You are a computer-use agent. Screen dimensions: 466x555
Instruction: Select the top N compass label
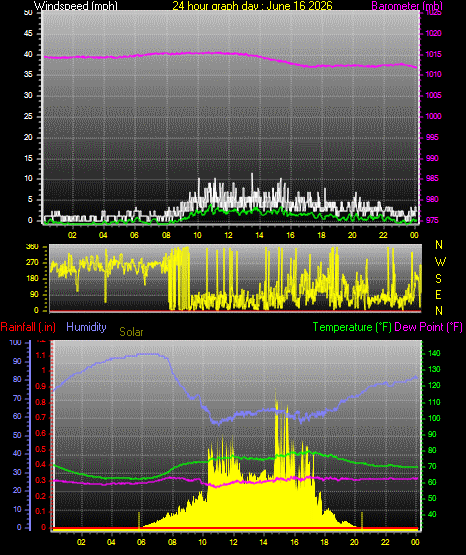pos(439,245)
